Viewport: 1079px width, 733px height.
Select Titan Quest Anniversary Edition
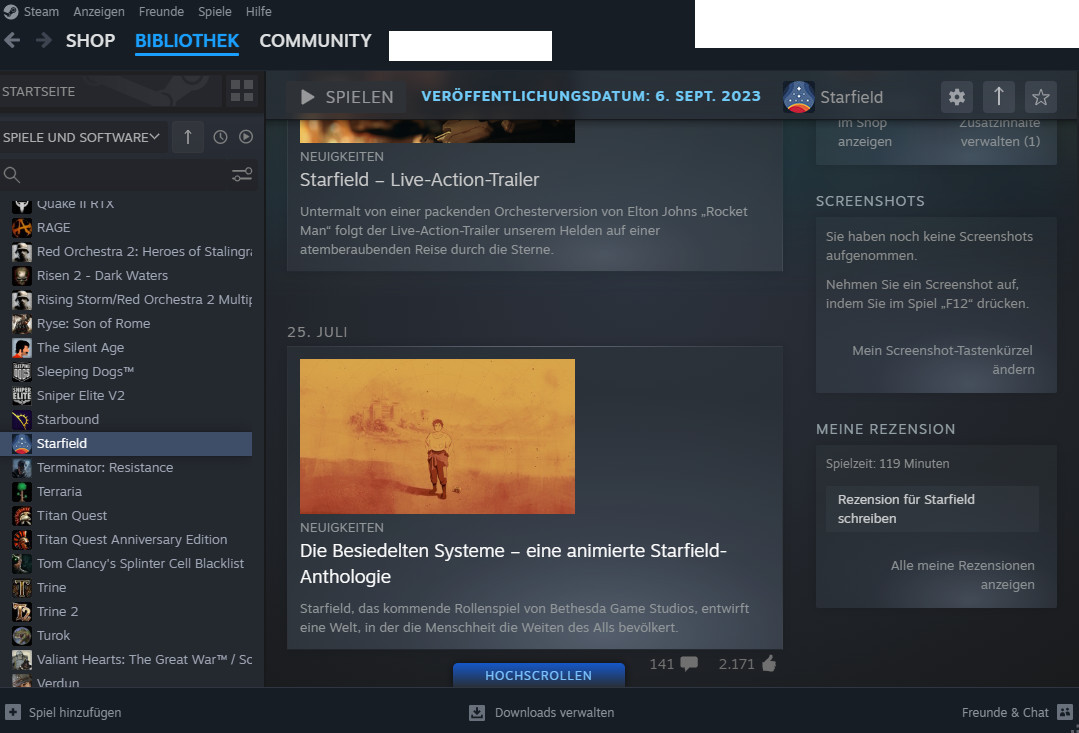tap(126, 540)
